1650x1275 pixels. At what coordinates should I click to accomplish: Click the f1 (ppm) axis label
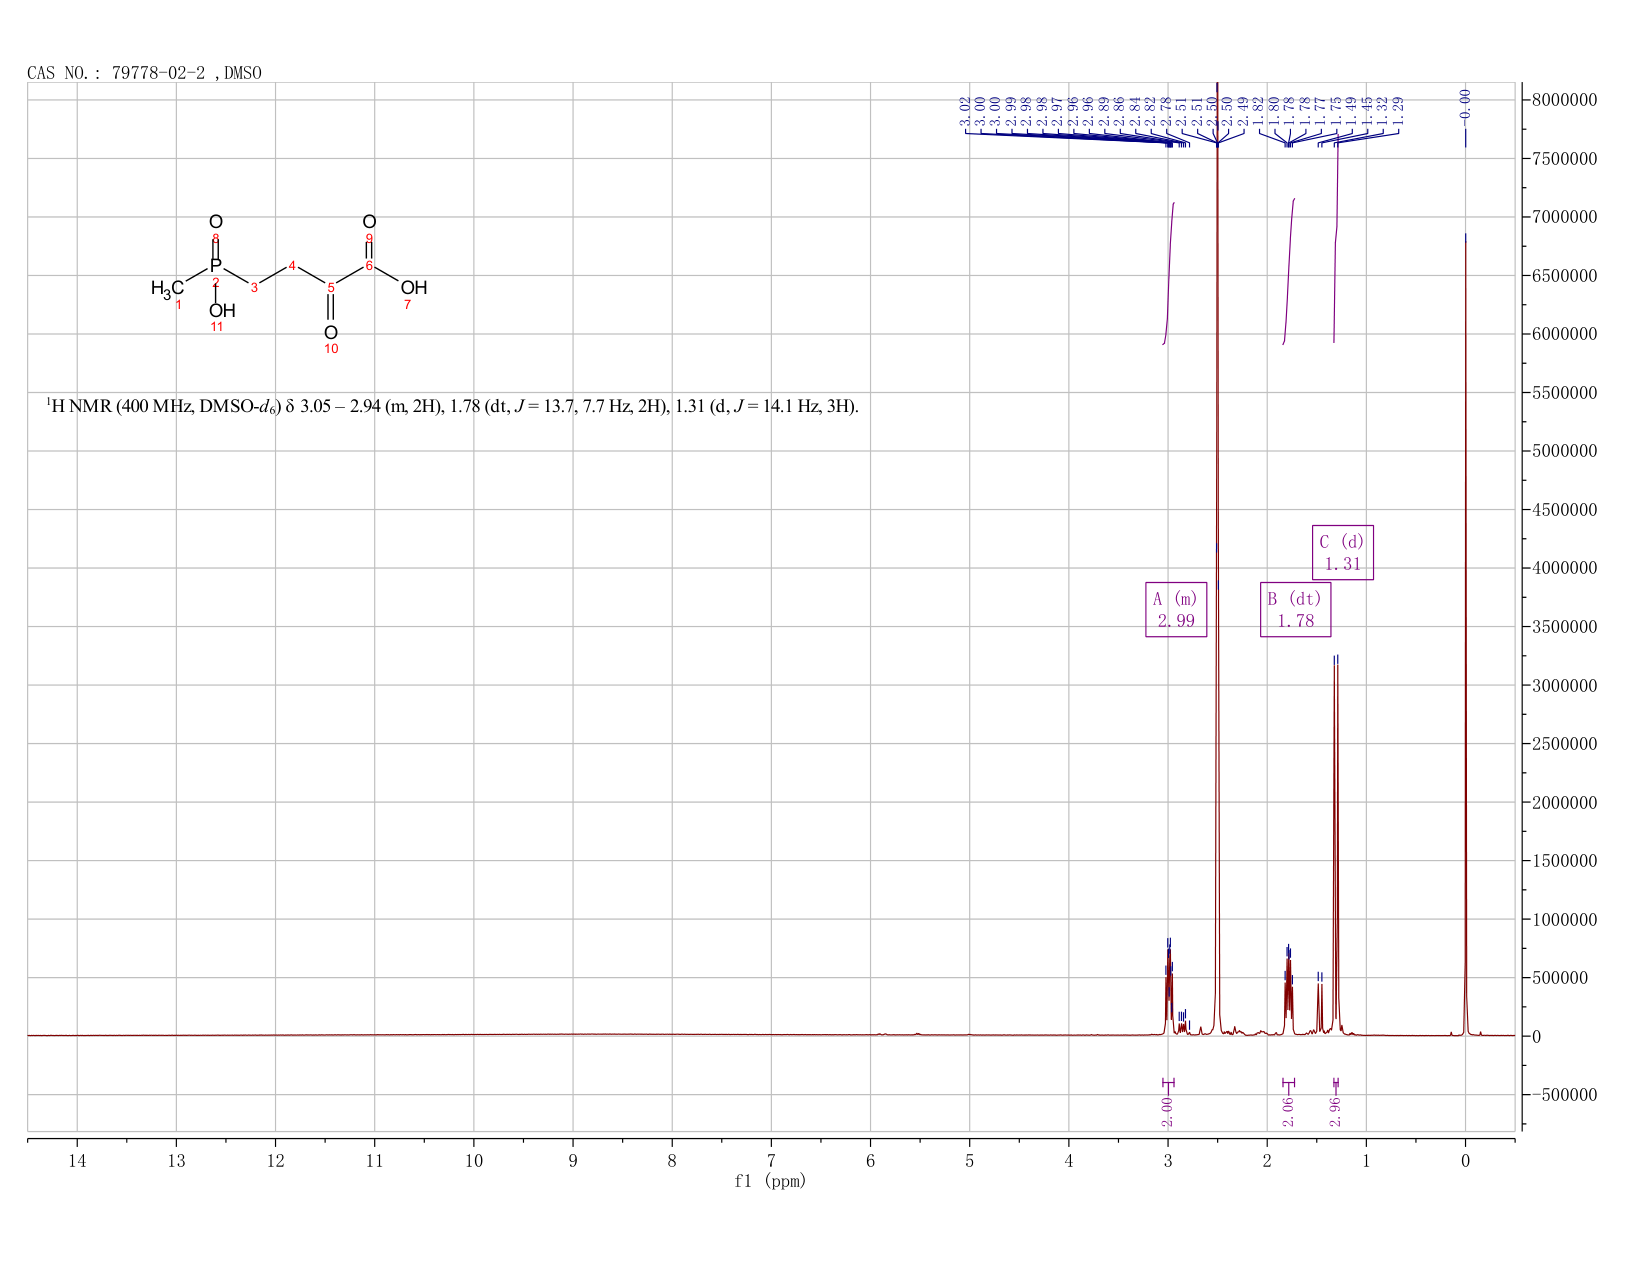[x=770, y=1181]
